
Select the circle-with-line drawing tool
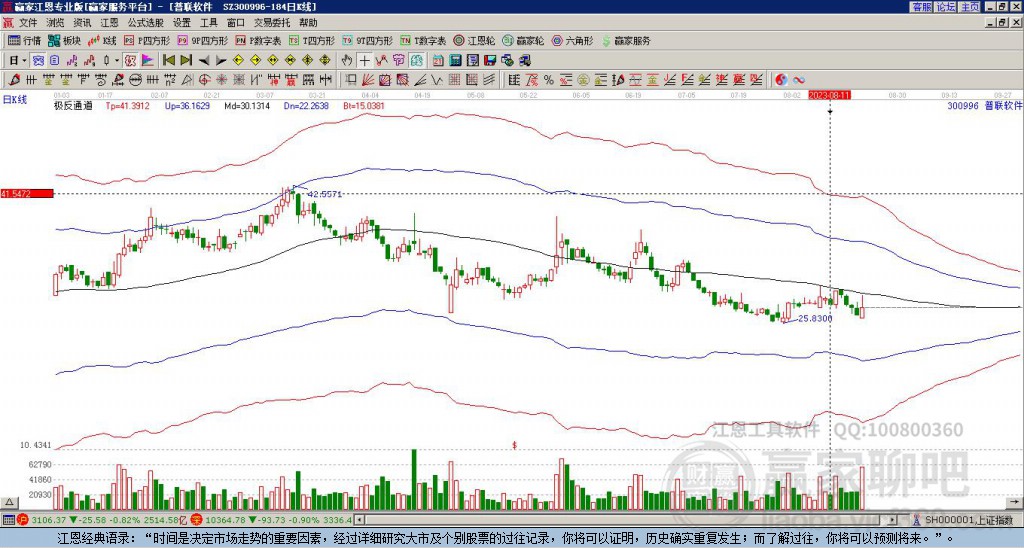(x=135, y=80)
